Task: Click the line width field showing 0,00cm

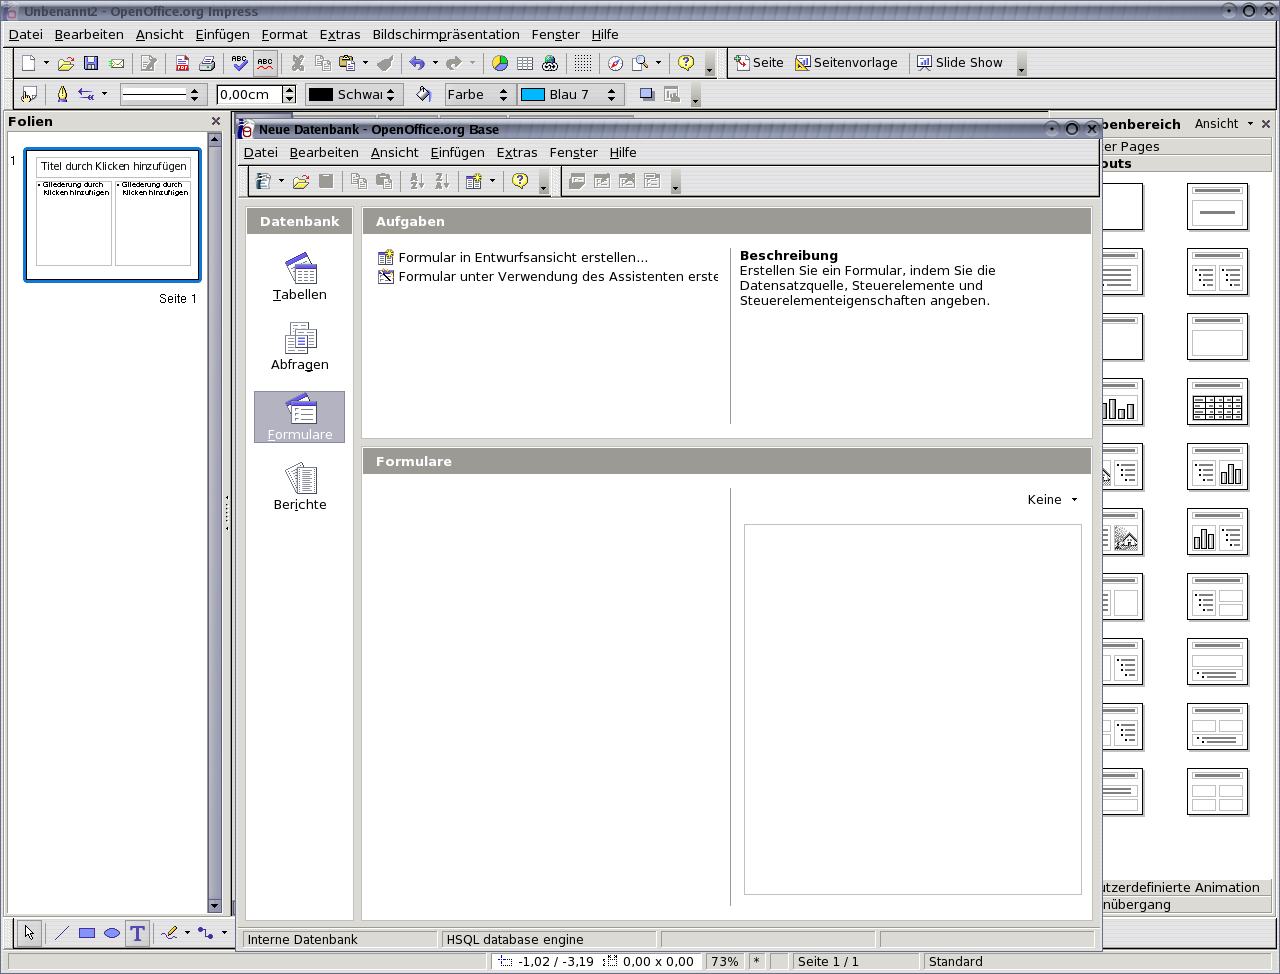Action: point(249,94)
